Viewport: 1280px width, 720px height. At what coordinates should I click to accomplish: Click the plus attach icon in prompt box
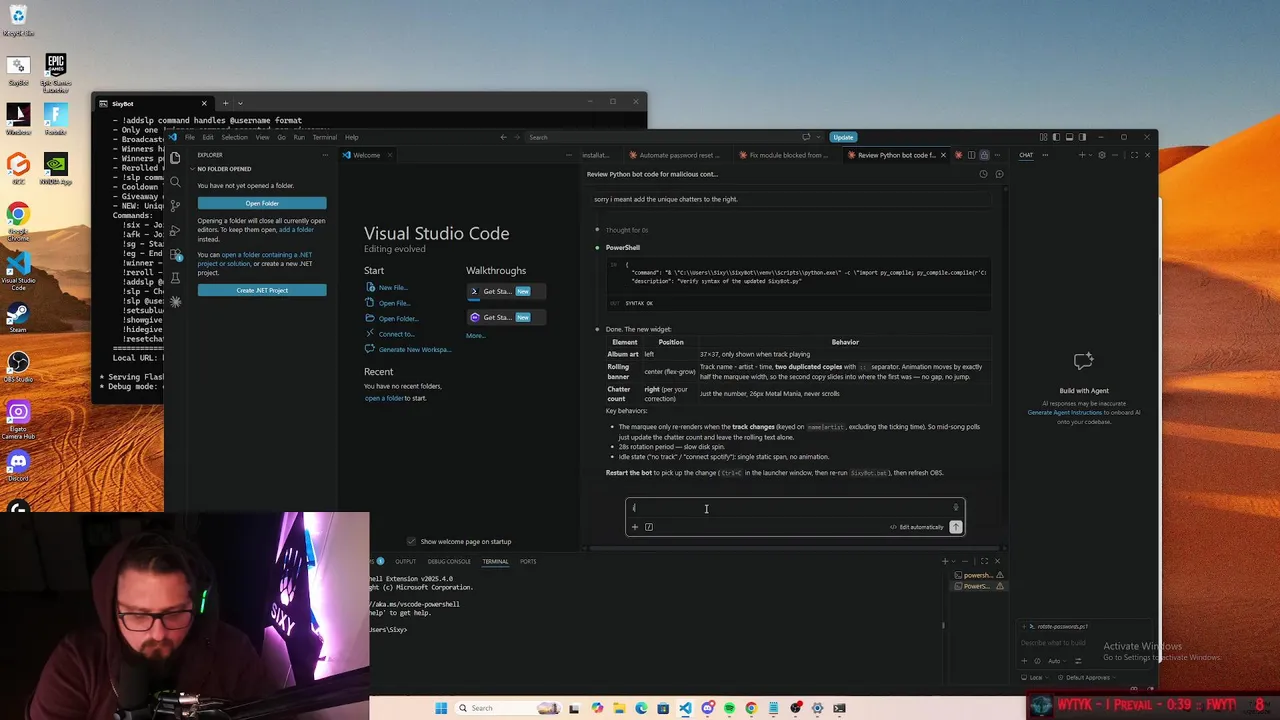tap(634, 527)
